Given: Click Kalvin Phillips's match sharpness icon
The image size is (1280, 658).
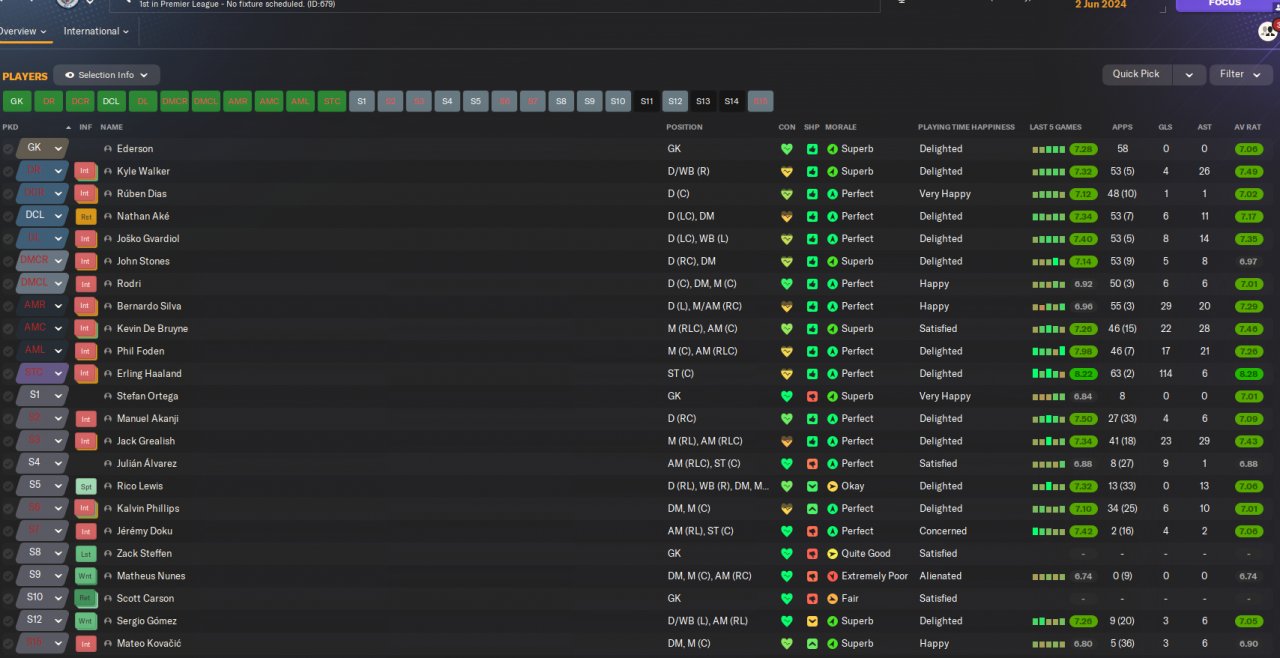Looking at the screenshot, I should point(812,509).
